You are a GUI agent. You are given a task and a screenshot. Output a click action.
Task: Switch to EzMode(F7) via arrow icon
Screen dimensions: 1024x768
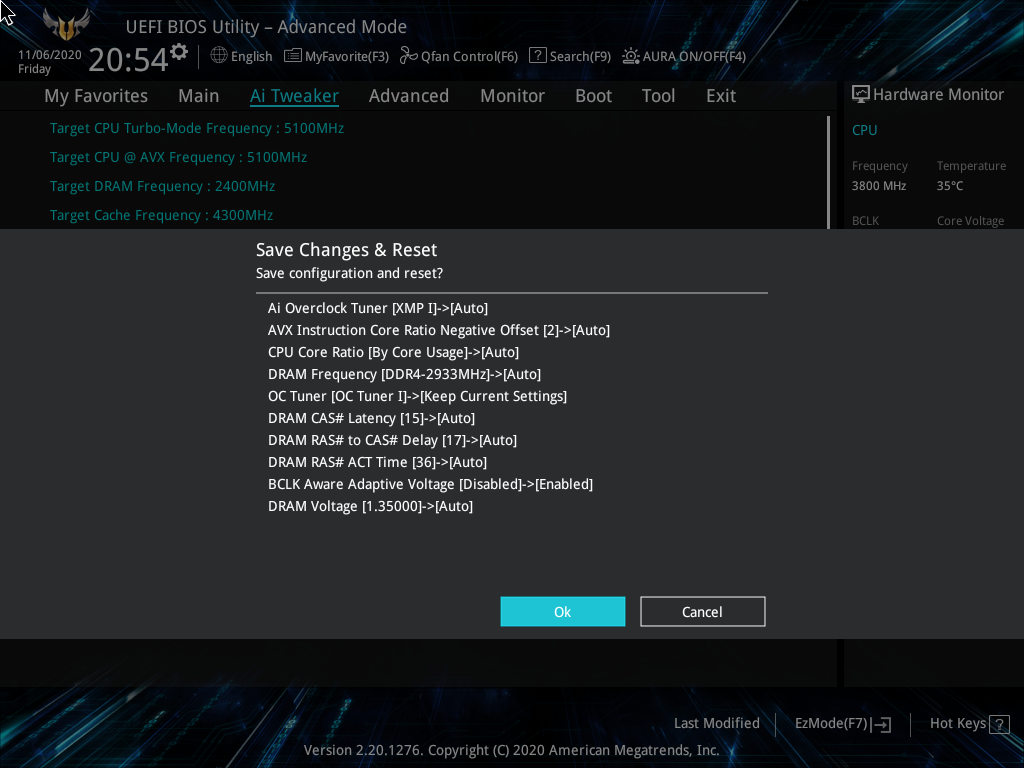click(x=881, y=724)
